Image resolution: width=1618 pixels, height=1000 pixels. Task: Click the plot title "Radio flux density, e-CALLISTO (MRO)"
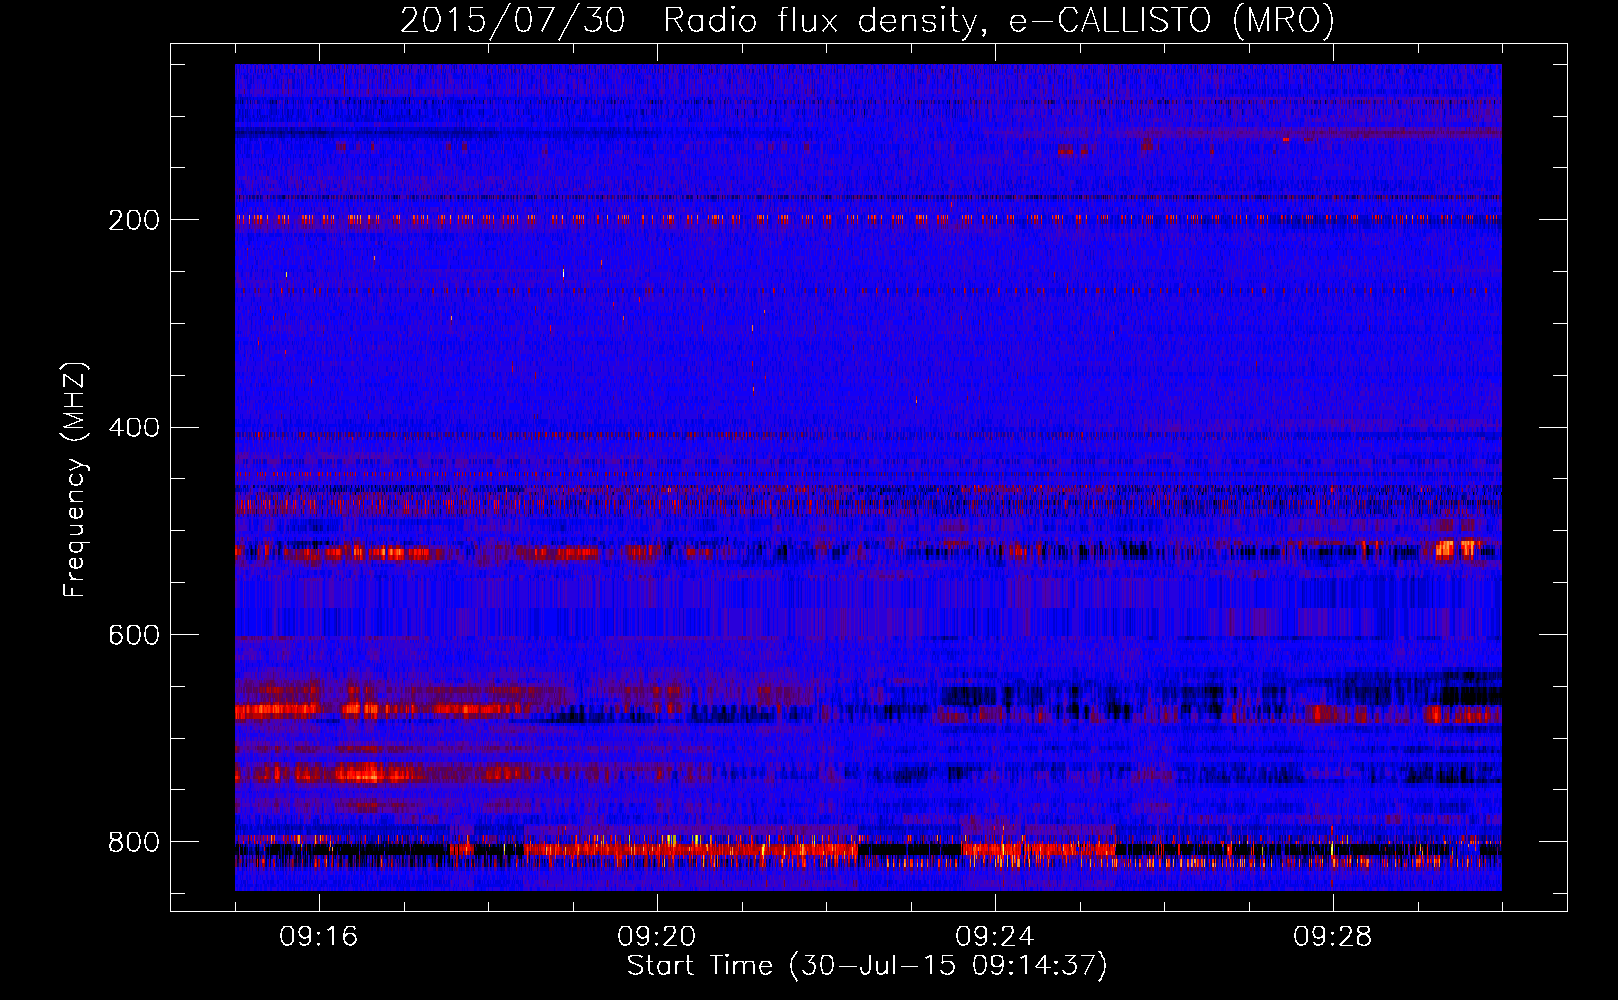(x=999, y=20)
